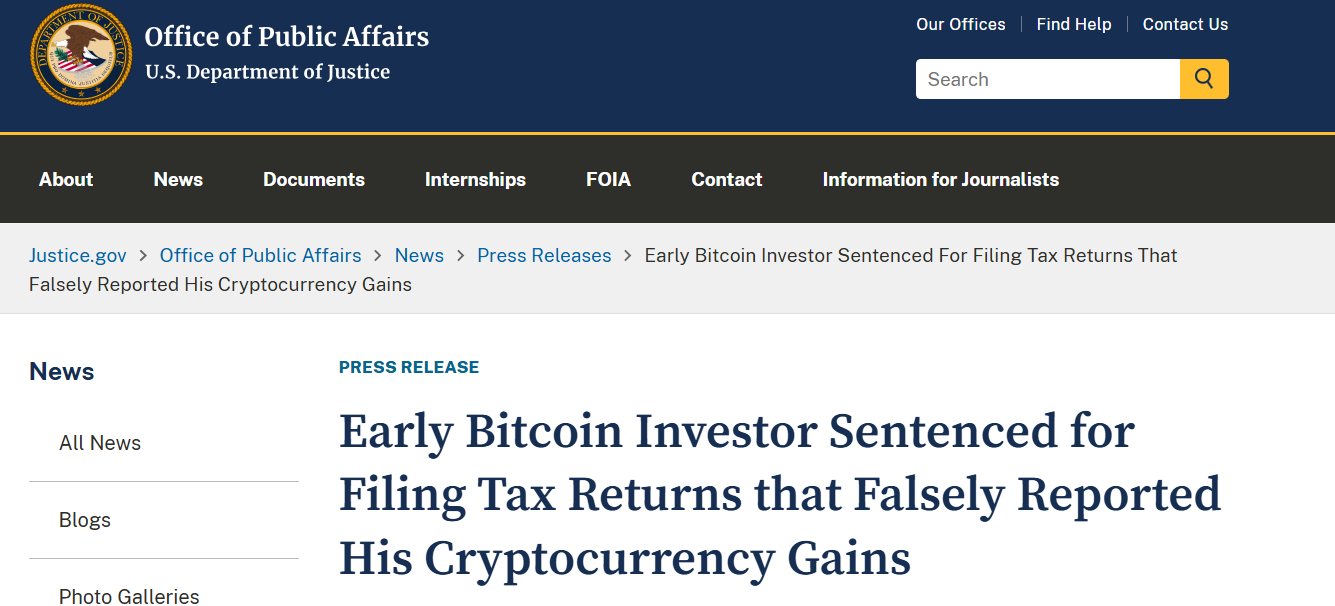Image resolution: width=1335 pixels, height=606 pixels.
Task: Go to Justice.gov breadcrumb link
Action: (78, 255)
